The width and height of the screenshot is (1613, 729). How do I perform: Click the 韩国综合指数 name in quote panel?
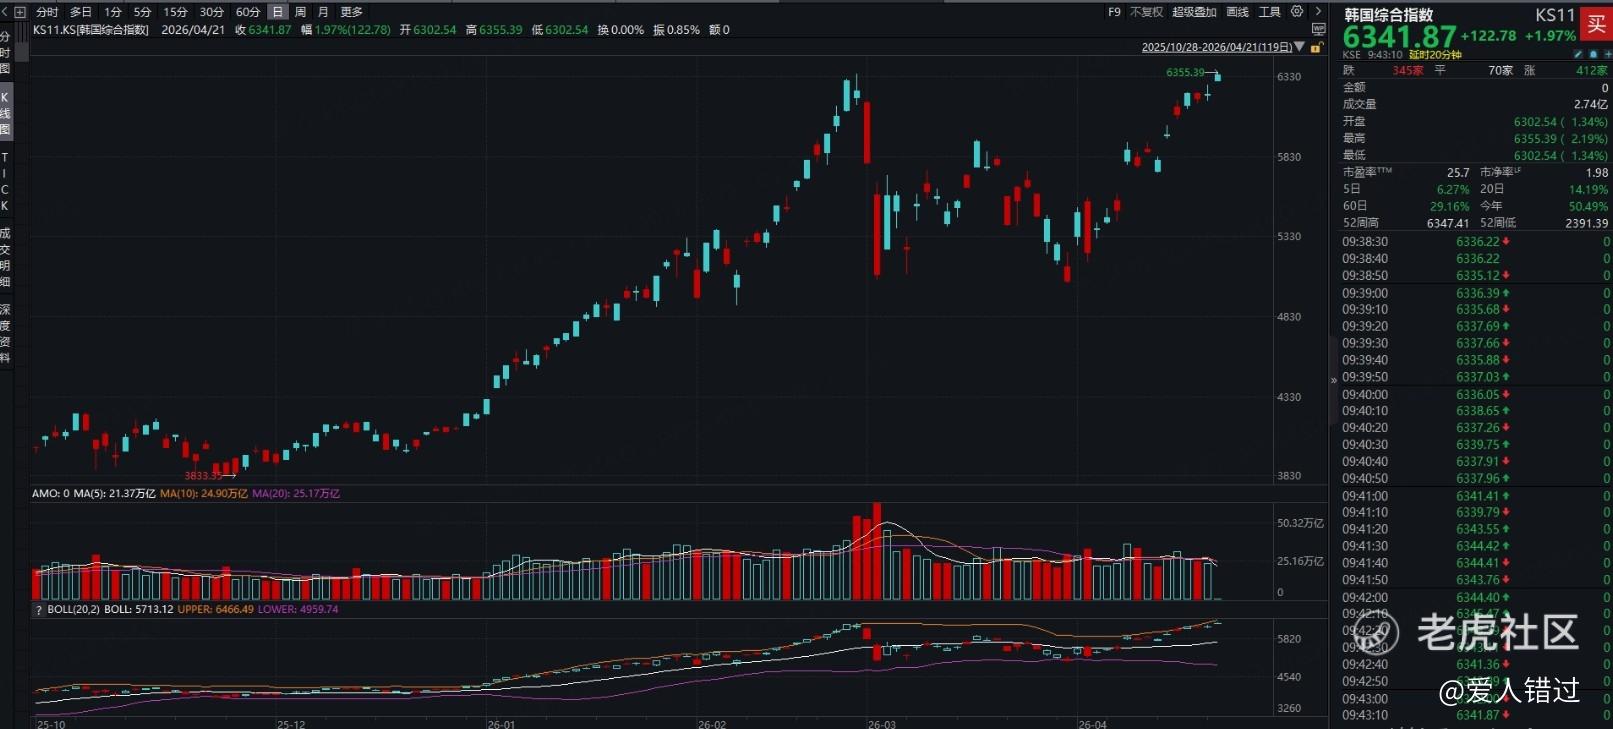coord(1389,14)
